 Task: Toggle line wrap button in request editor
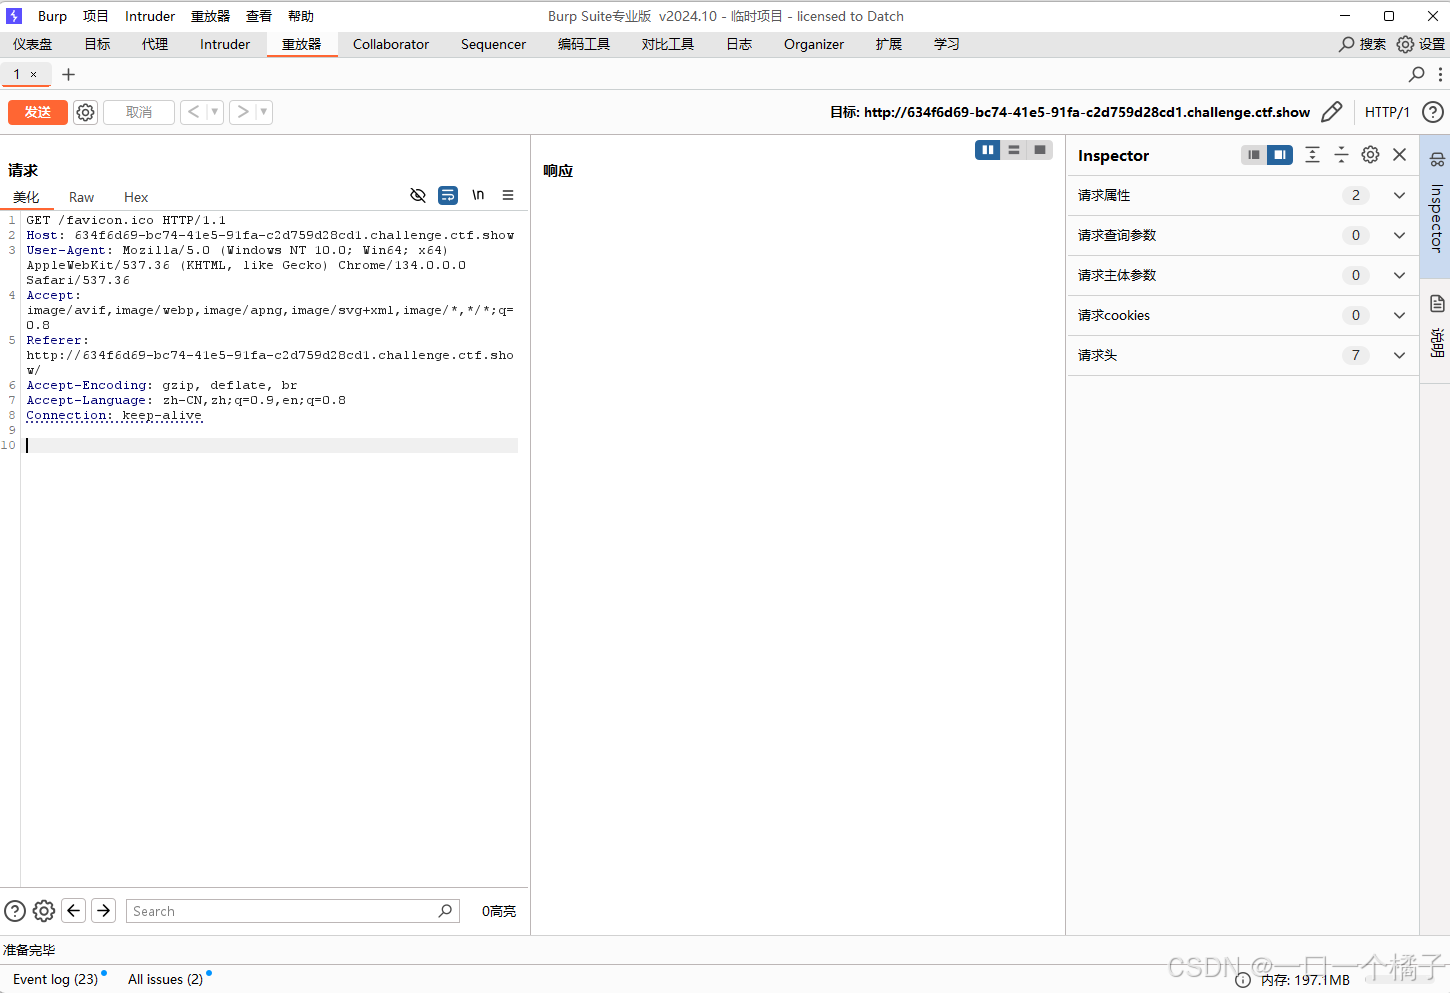(448, 195)
